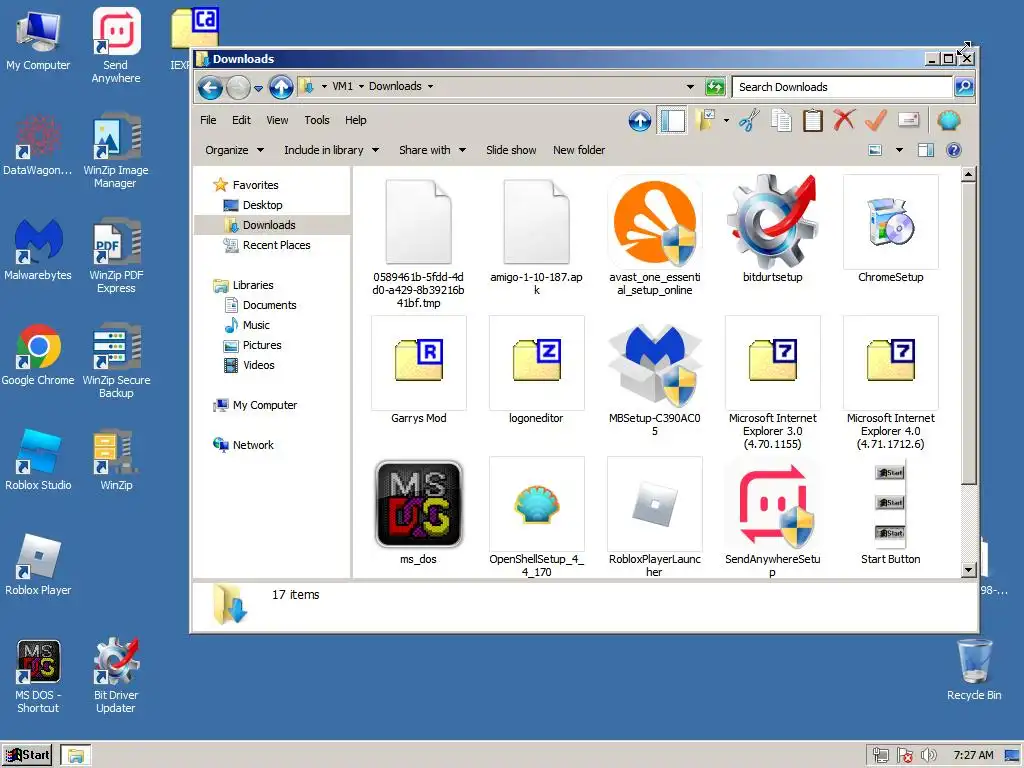Refresh the Downloads folder view
This screenshot has width=1024, height=768.
tap(715, 86)
